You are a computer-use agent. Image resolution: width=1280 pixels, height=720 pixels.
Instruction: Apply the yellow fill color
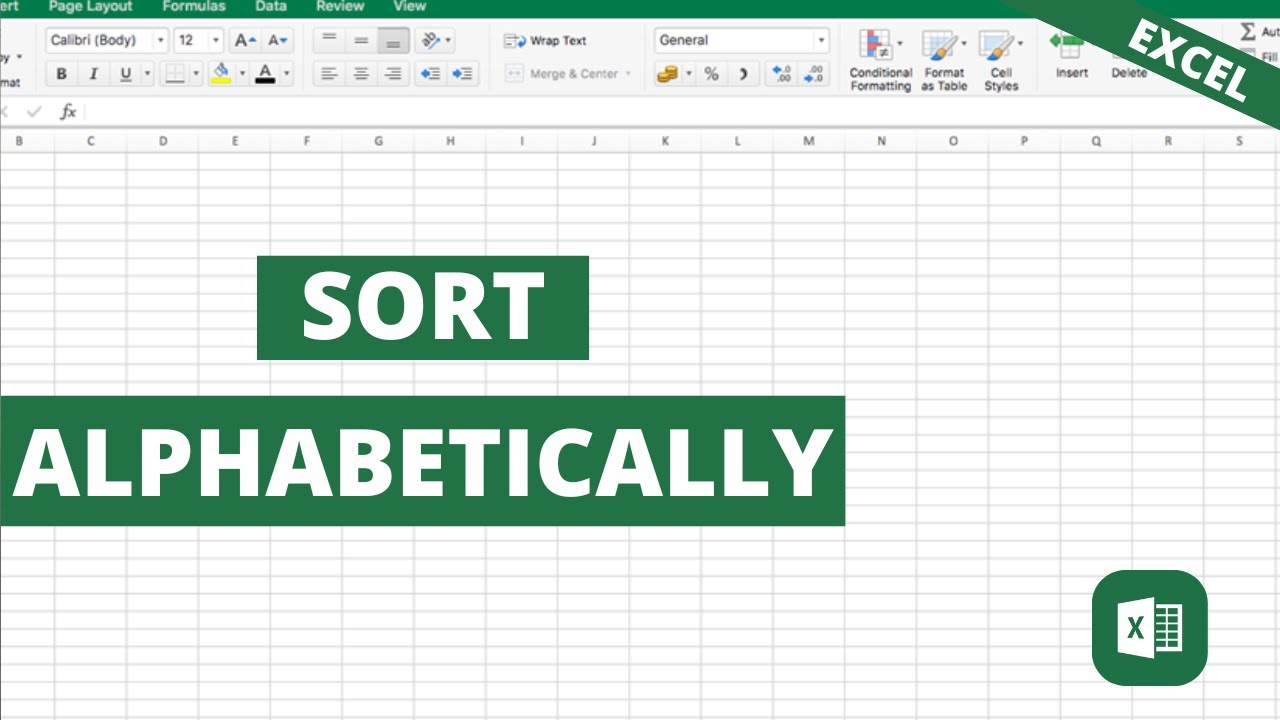(x=221, y=74)
